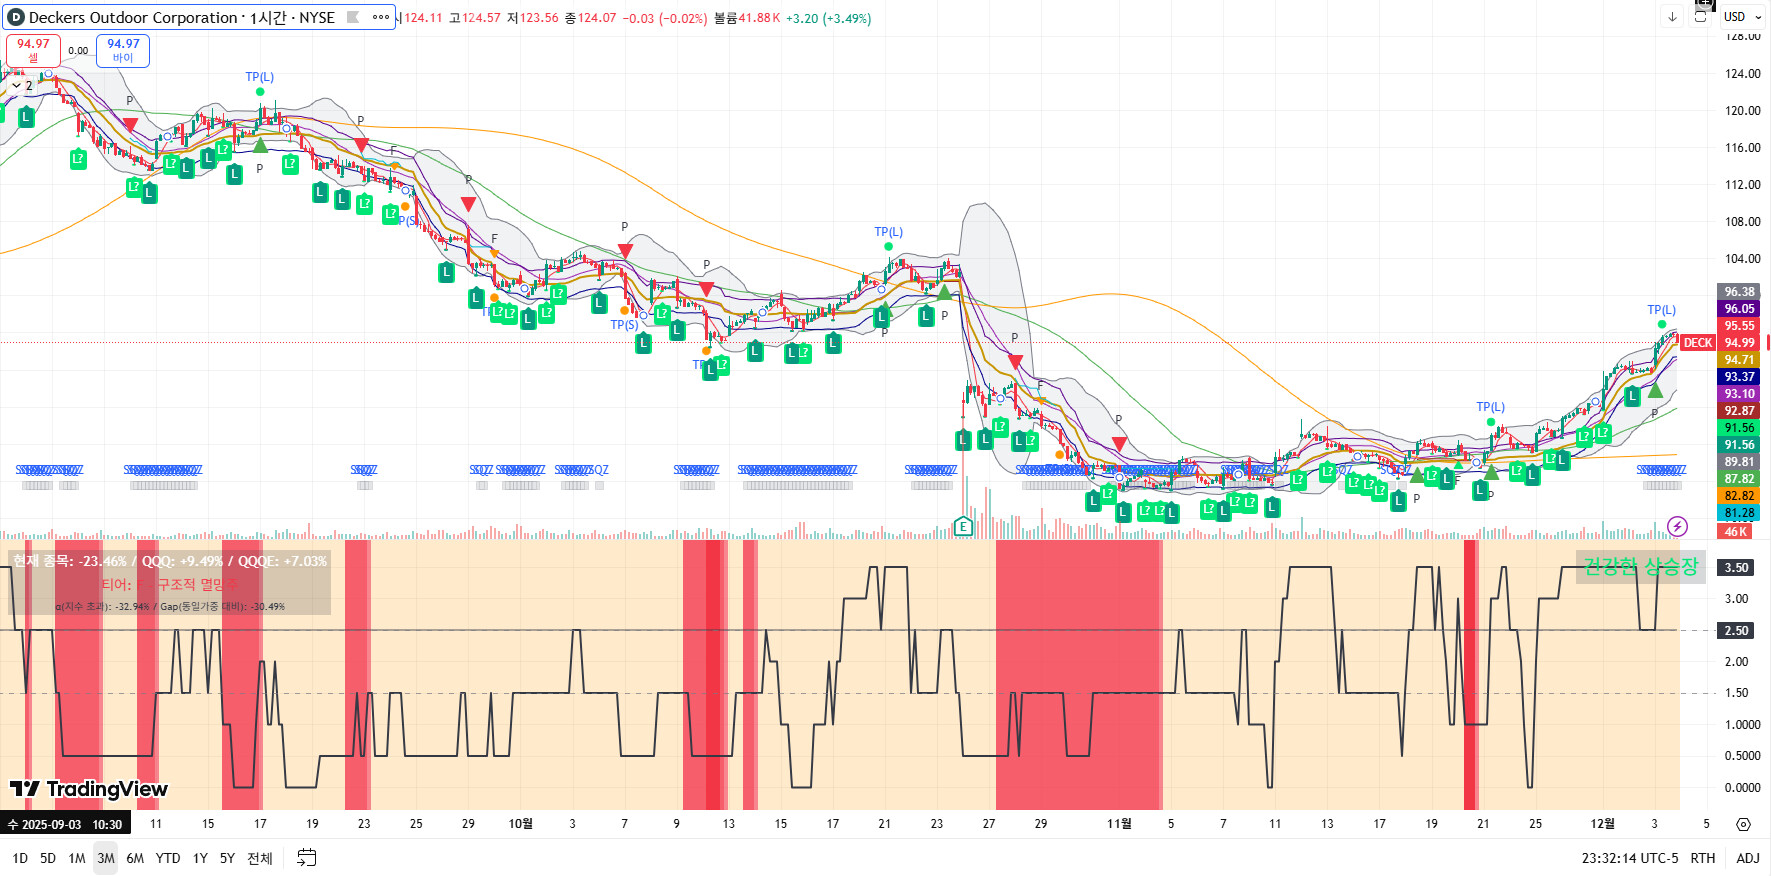Click the Deckers Outdoor Corporation symbol title
The width and height of the screenshot is (1771, 876).
coord(133,18)
